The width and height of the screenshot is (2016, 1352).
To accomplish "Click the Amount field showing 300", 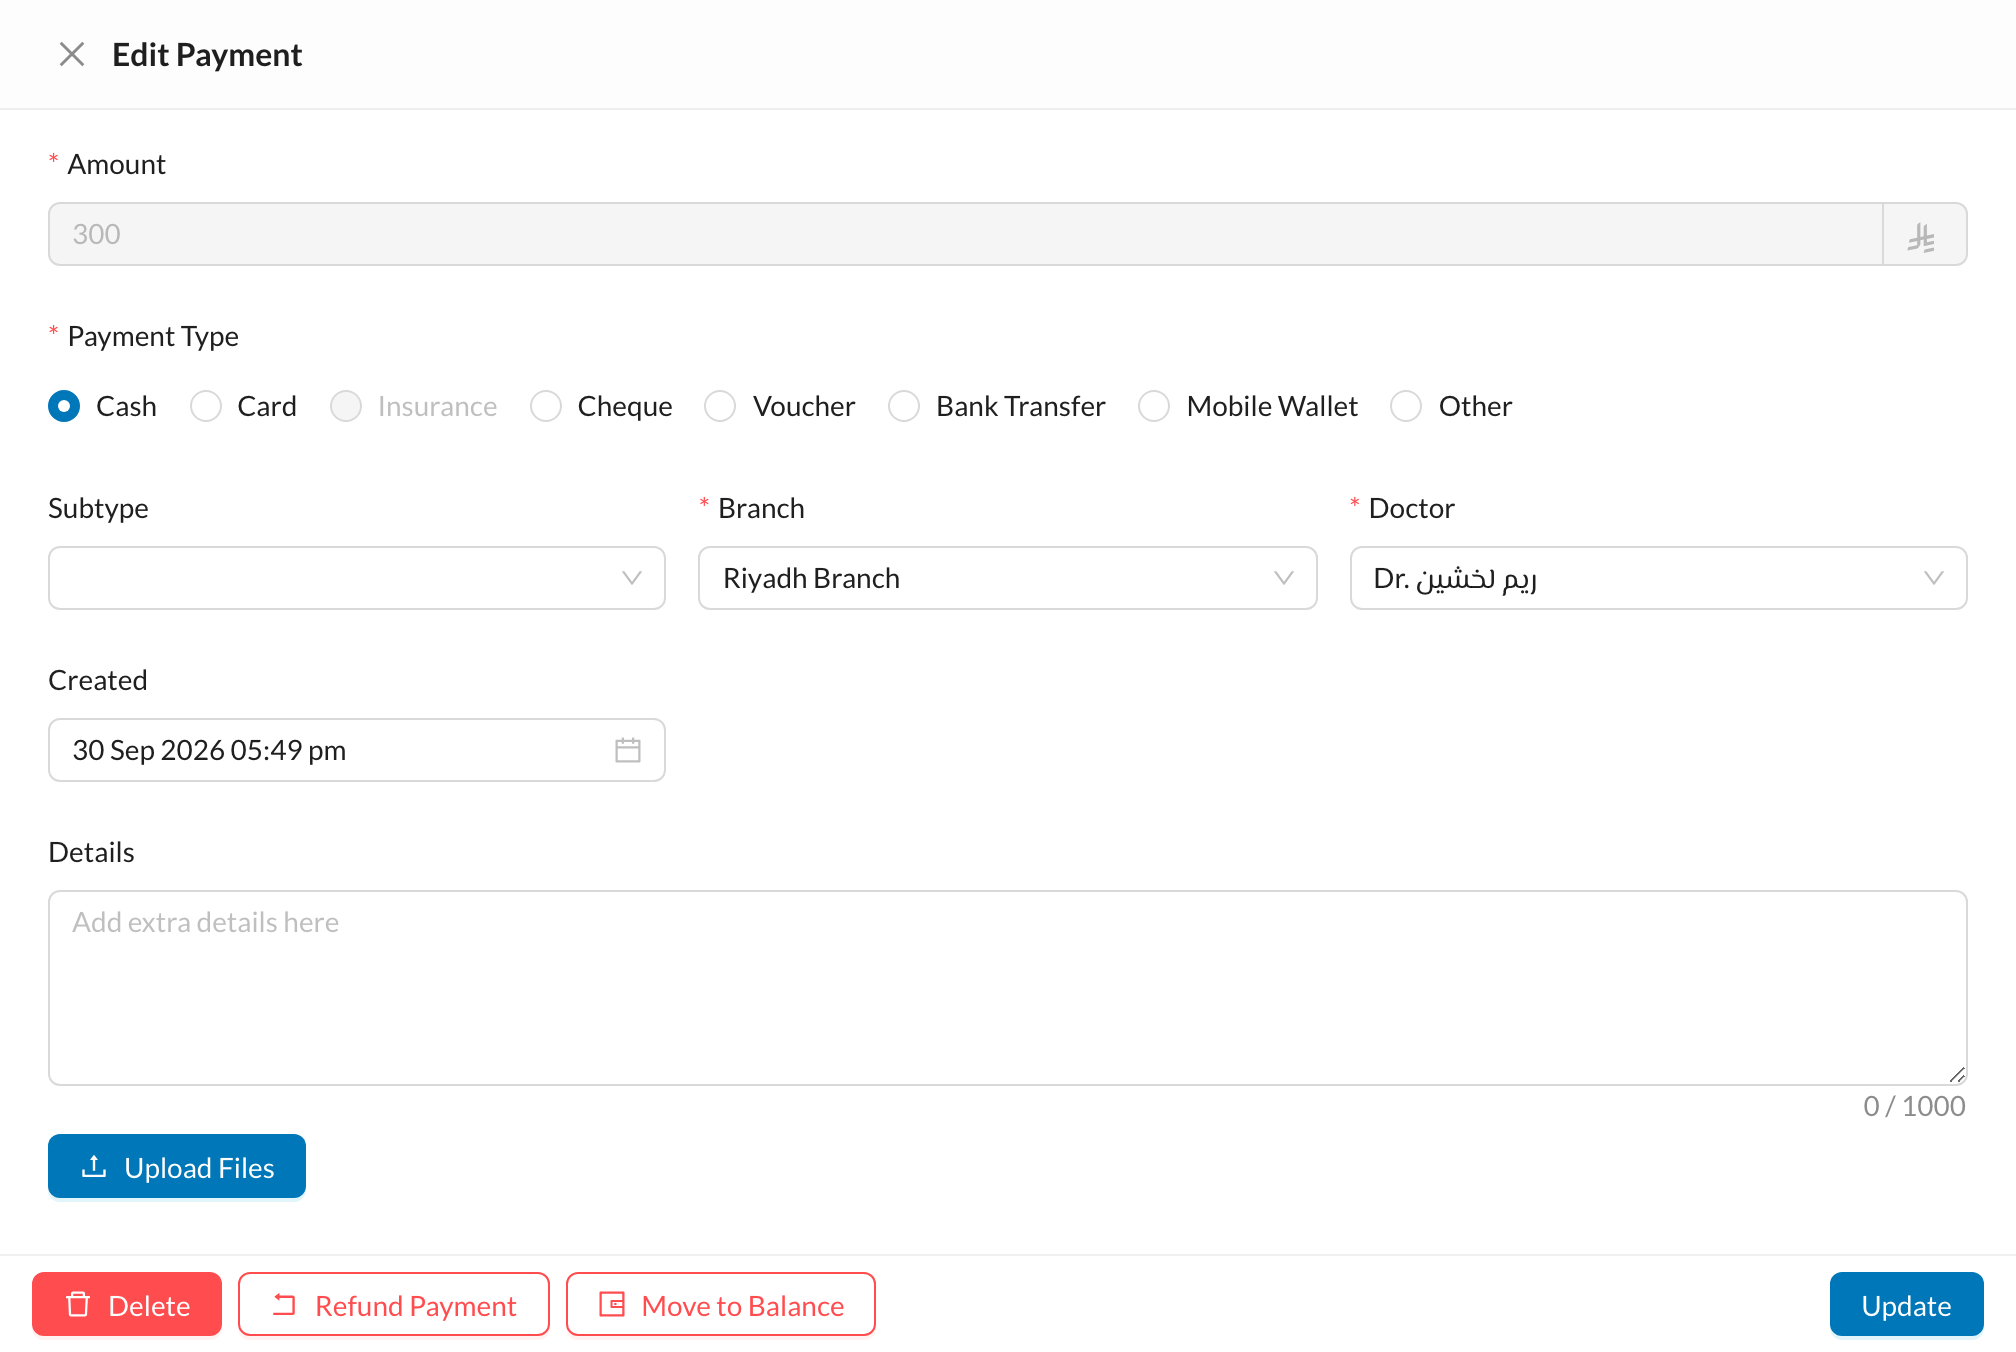I will click(966, 234).
